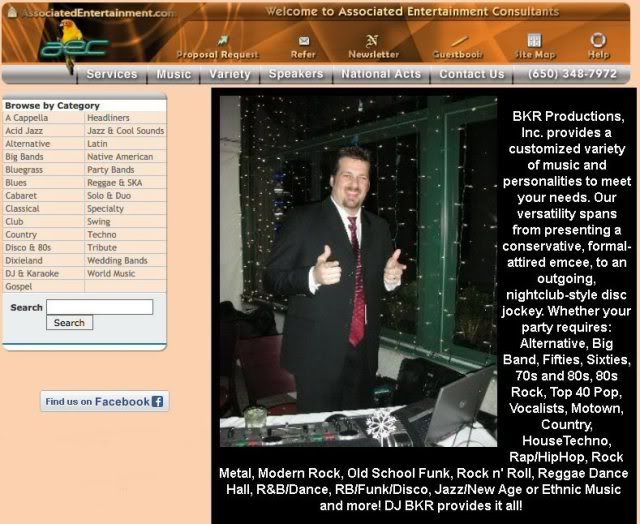
Task: Open the Solo & Duo category
Action: [109, 196]
